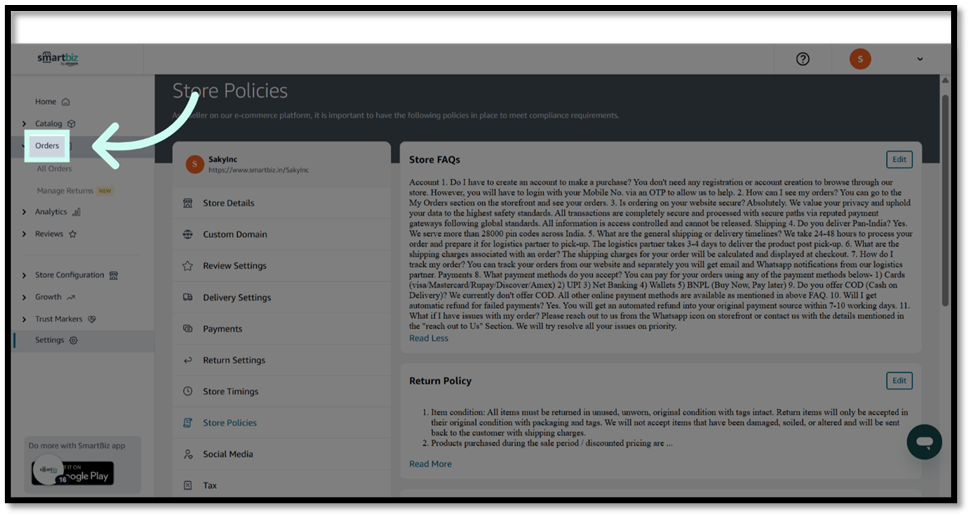The width and height of the screenshot is (970, 516).
Task: Click the Store Timings clock icon
Action: coord(188,391)
